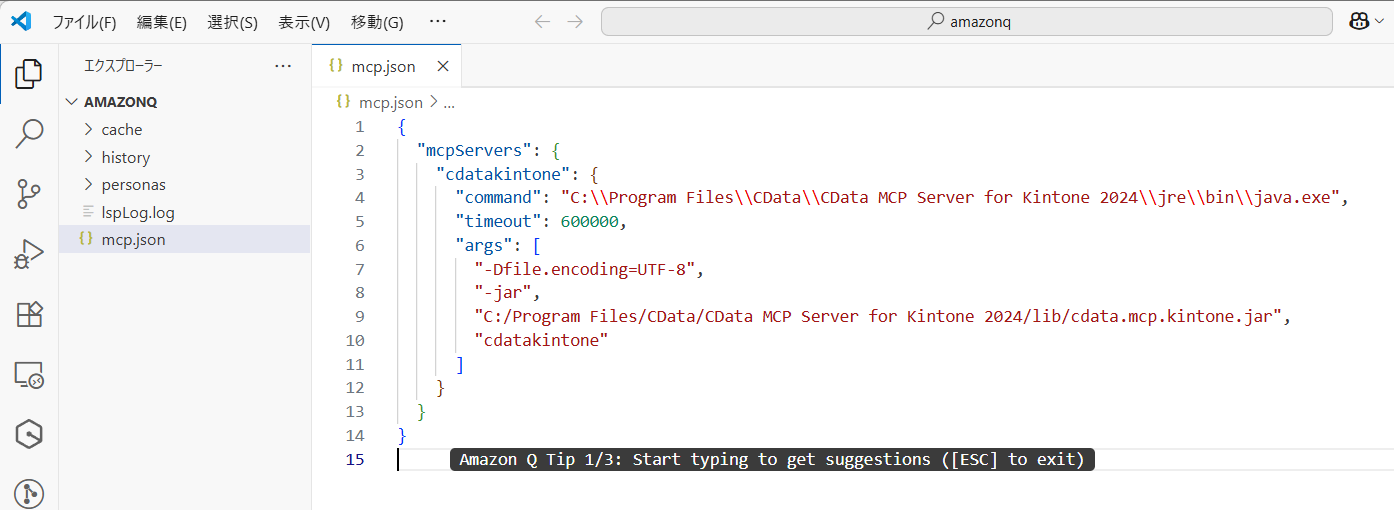The image size is (1394, 510).
Task: Open the Explorer view in activity bar
Action: (29, 73)
